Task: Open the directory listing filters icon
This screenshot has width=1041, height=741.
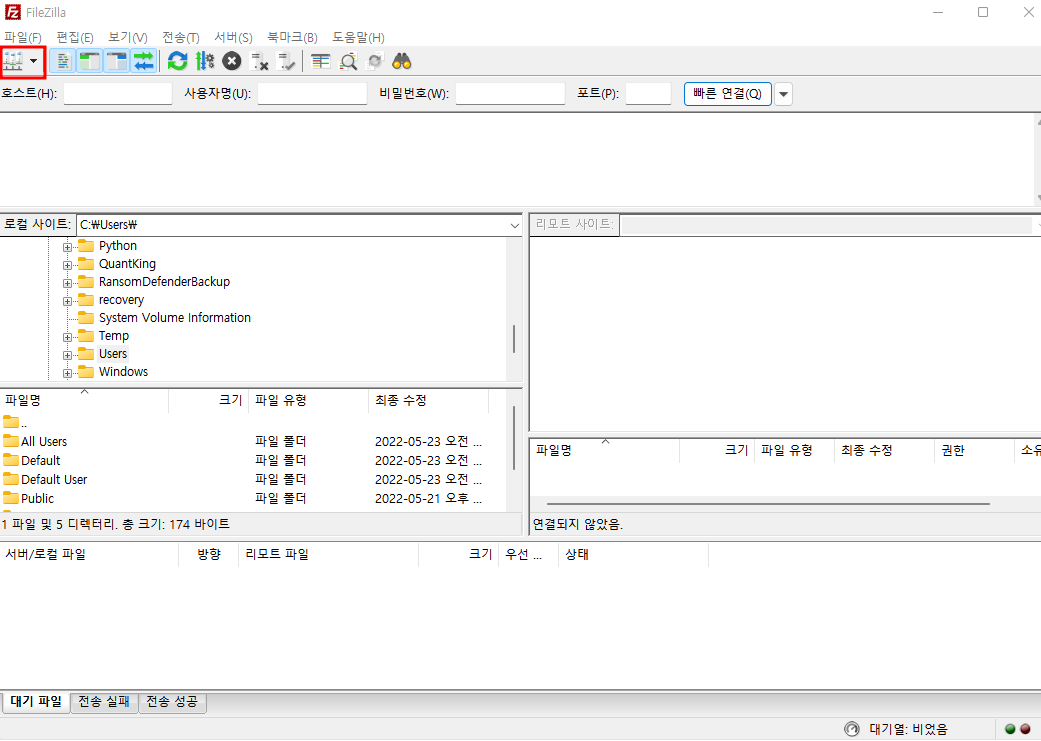Action: tap(321, 62)
